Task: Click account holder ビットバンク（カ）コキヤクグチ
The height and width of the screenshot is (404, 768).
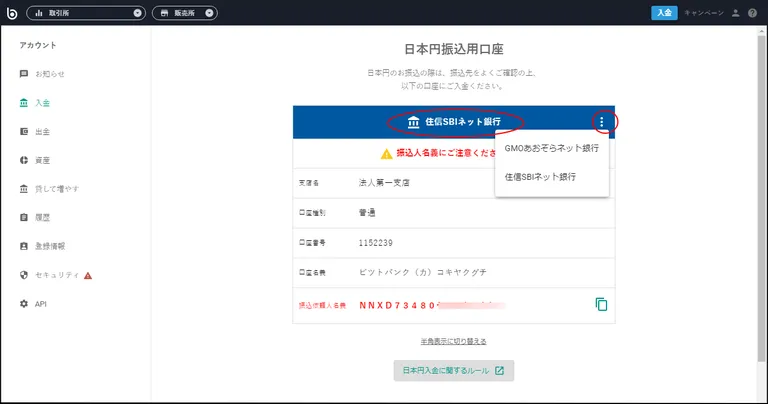Action: tap(423, 272)
